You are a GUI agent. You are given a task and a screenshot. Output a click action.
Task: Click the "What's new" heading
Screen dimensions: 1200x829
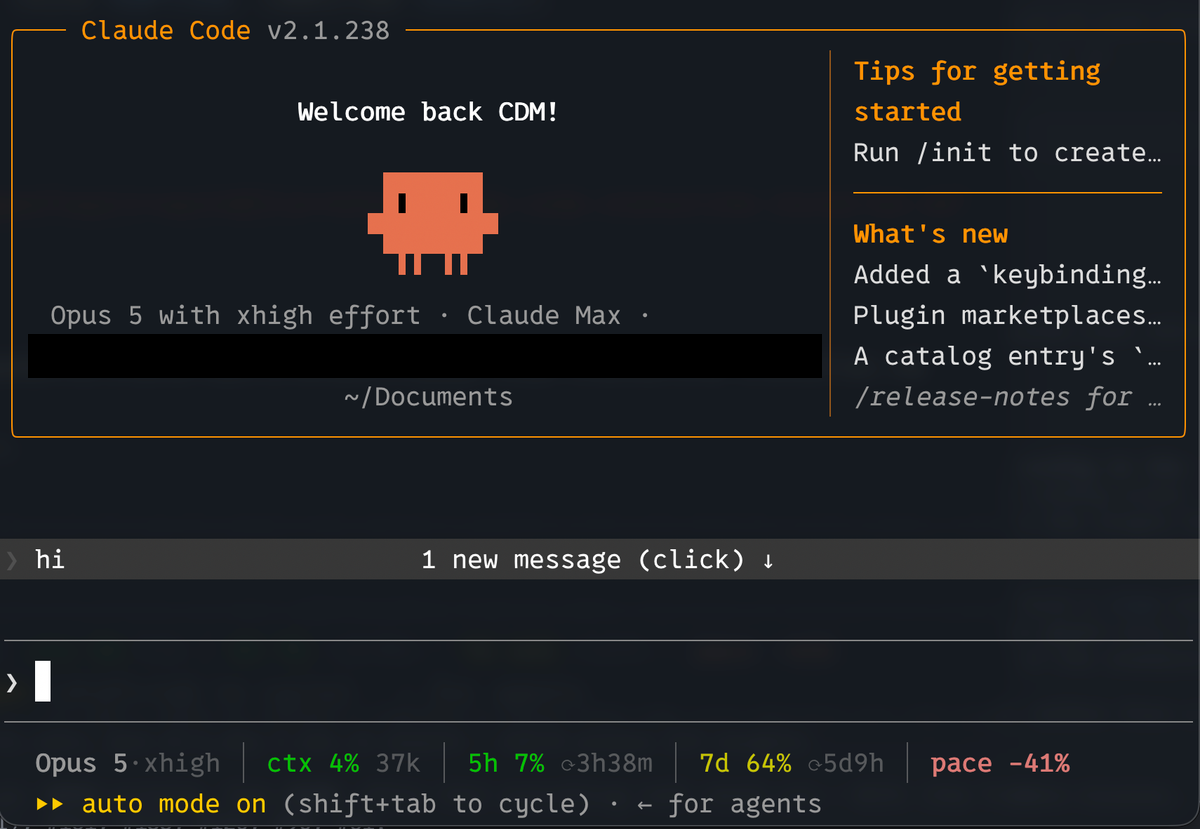pos(931,234)
